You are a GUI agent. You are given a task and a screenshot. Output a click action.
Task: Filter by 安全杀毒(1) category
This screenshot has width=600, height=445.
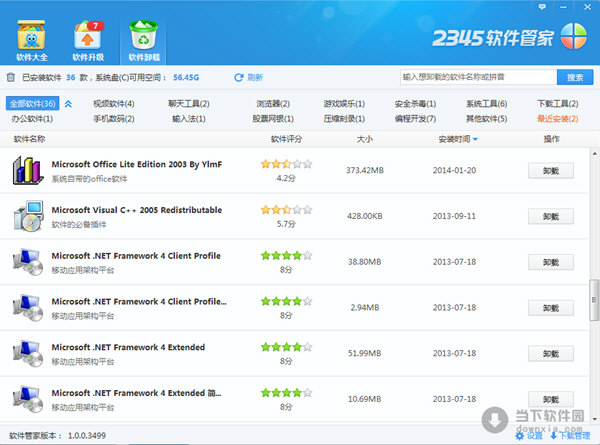[x=415, y=104]
